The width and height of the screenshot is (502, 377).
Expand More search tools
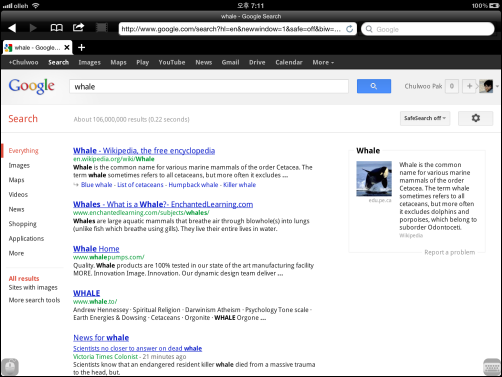click(x=34, y=300)
